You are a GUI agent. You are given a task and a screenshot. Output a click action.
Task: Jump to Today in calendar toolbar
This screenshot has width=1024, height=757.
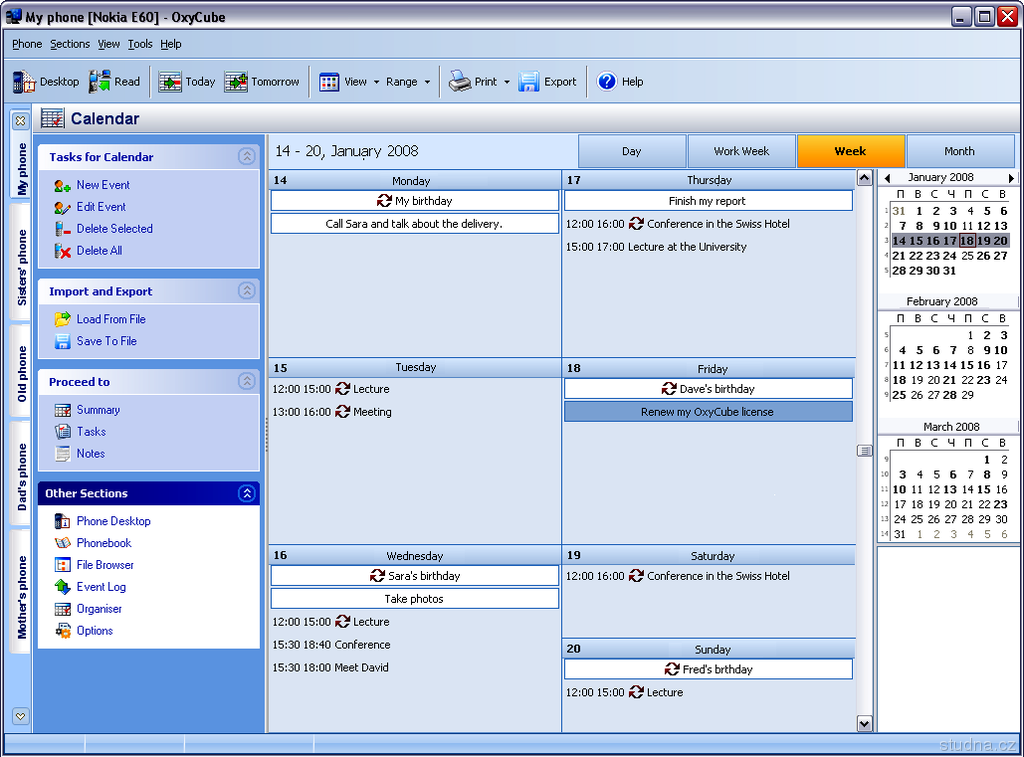pyautogui.click(x=171, y=82)
